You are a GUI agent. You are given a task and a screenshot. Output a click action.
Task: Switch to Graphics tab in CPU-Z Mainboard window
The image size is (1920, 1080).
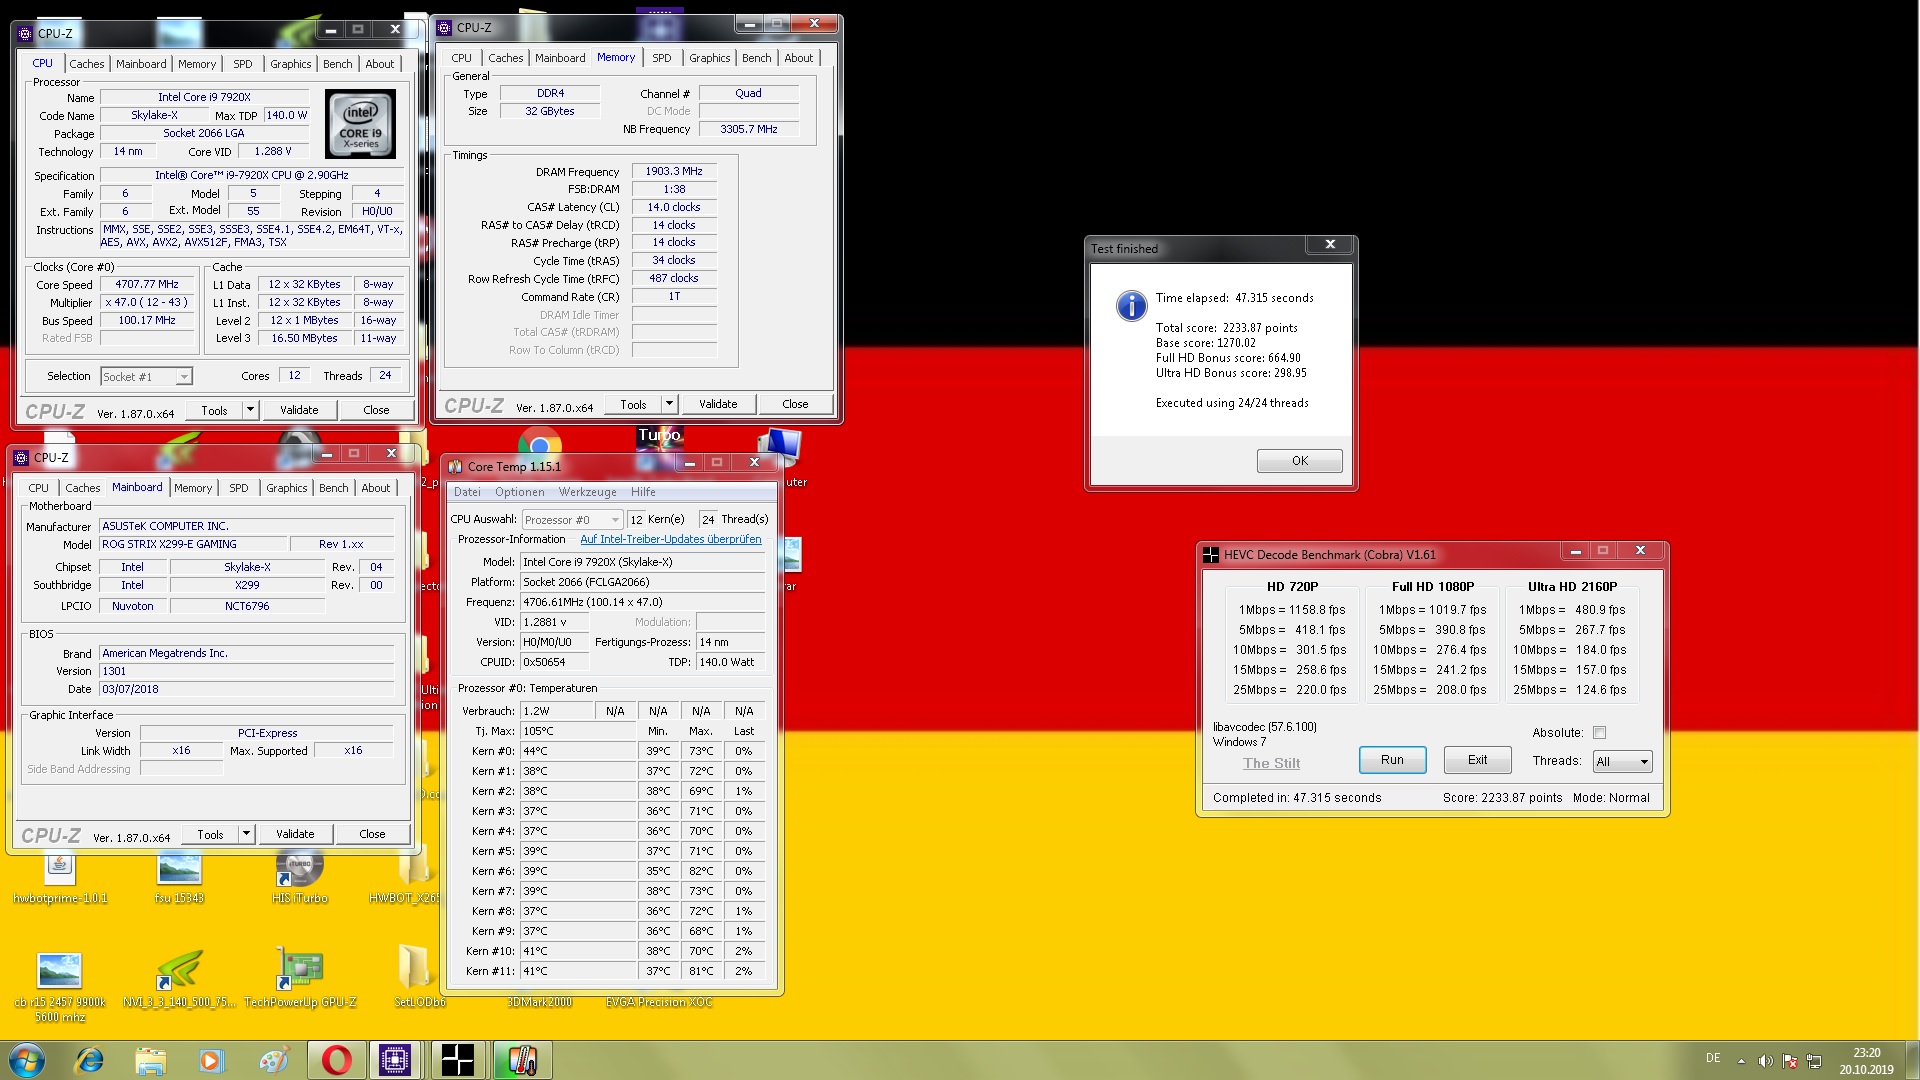287,488
